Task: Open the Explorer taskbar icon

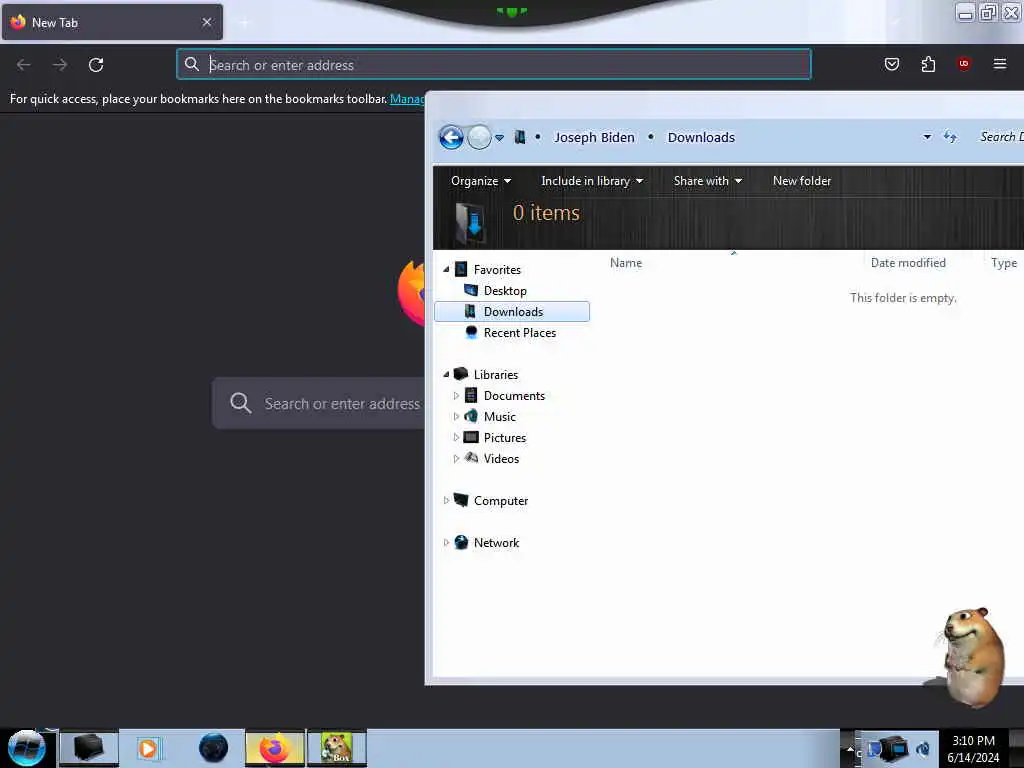Action: tap(89, 748)
